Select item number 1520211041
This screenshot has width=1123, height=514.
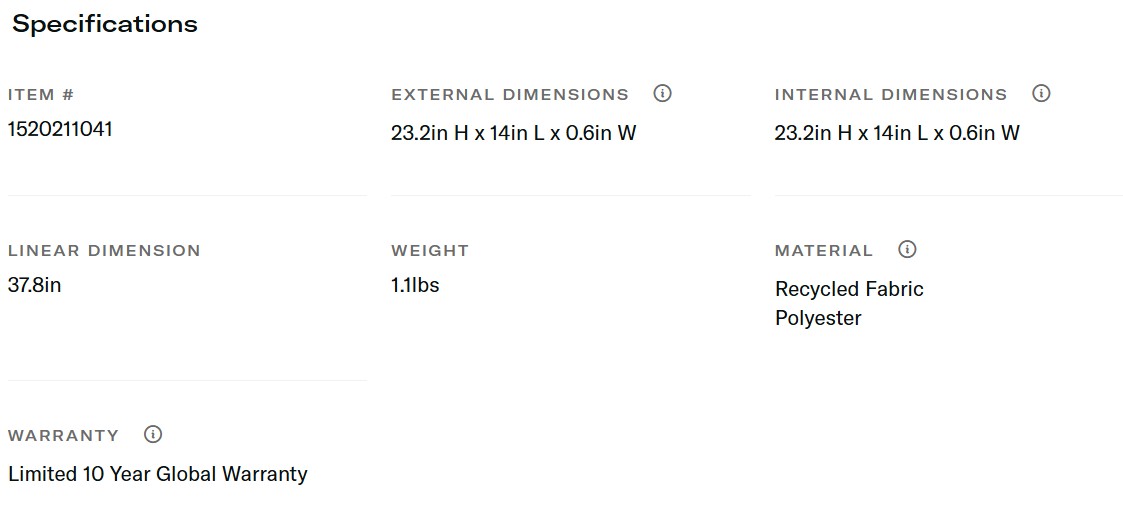pyautogui.click(x=60, y=129)
